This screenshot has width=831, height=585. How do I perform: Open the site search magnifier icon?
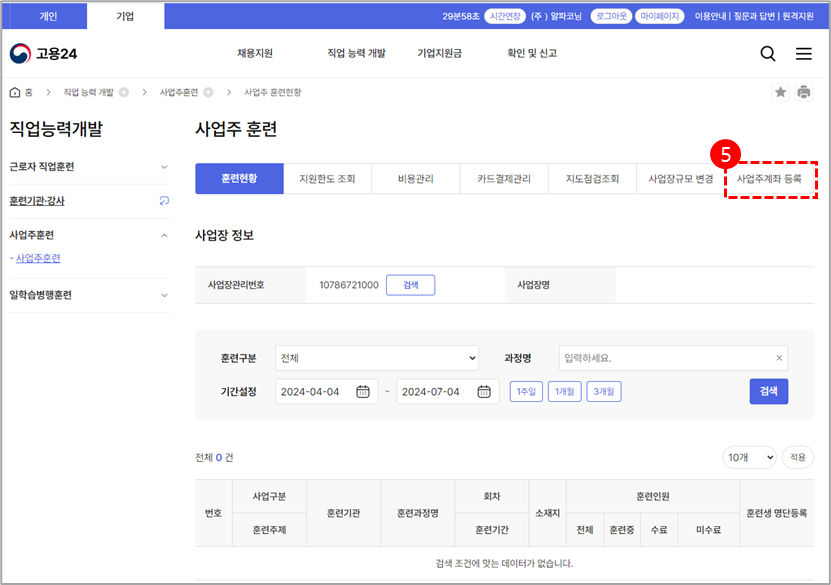coord(768,54)
